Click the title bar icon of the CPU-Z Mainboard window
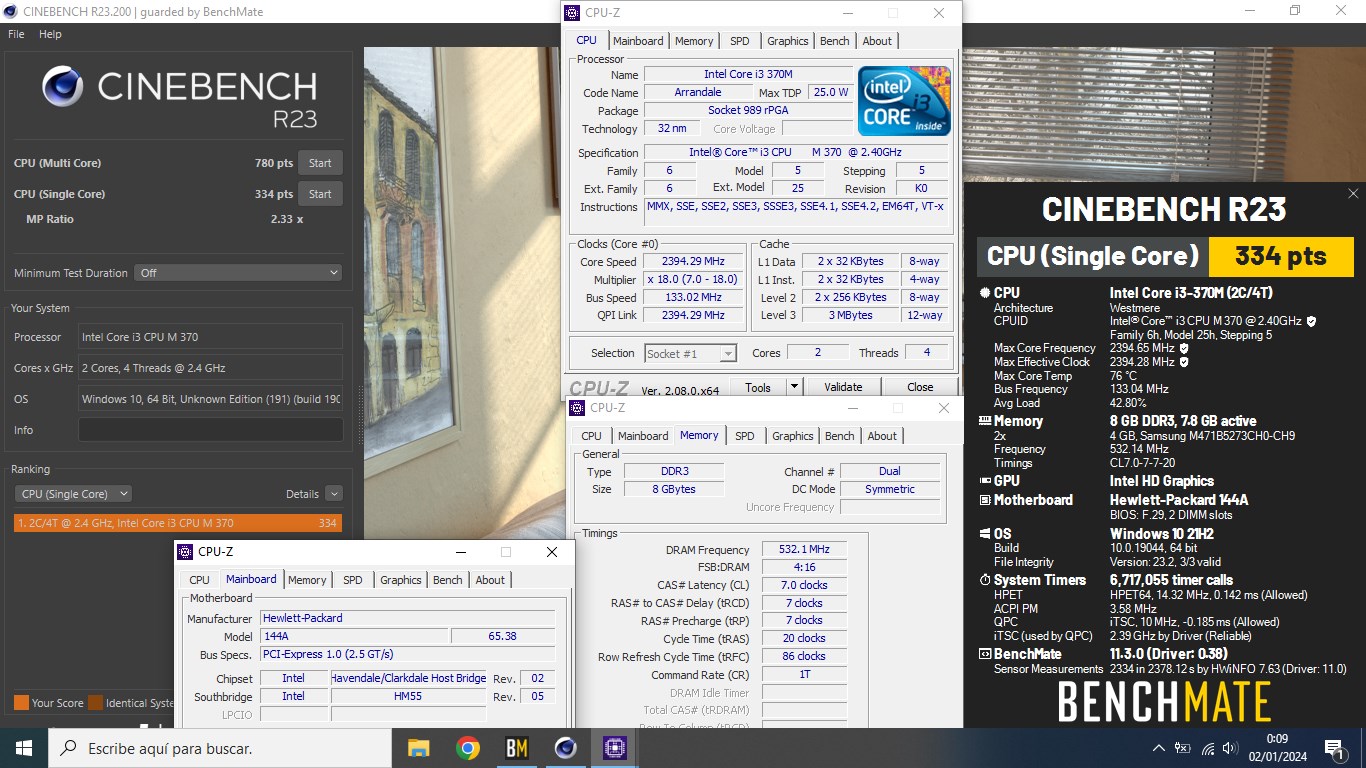The width and height of the screenshot is (1366, 768). [185, 552]
